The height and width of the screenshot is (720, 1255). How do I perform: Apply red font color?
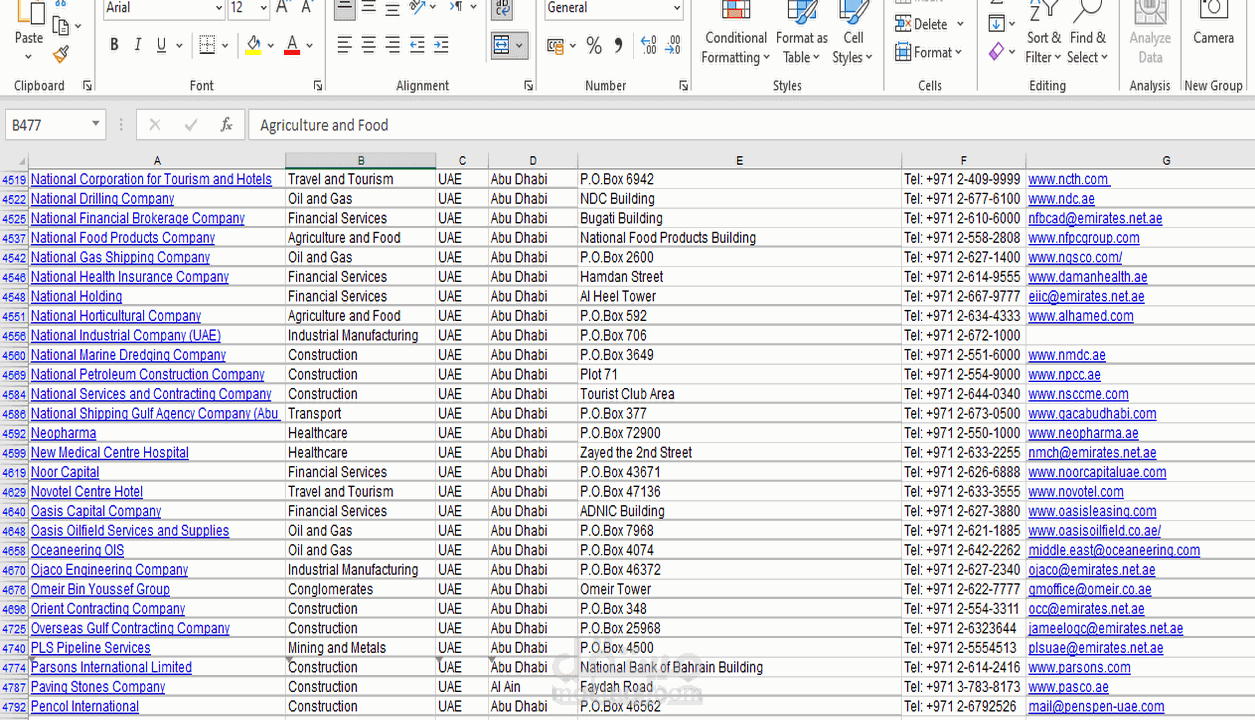click(292, 45)
